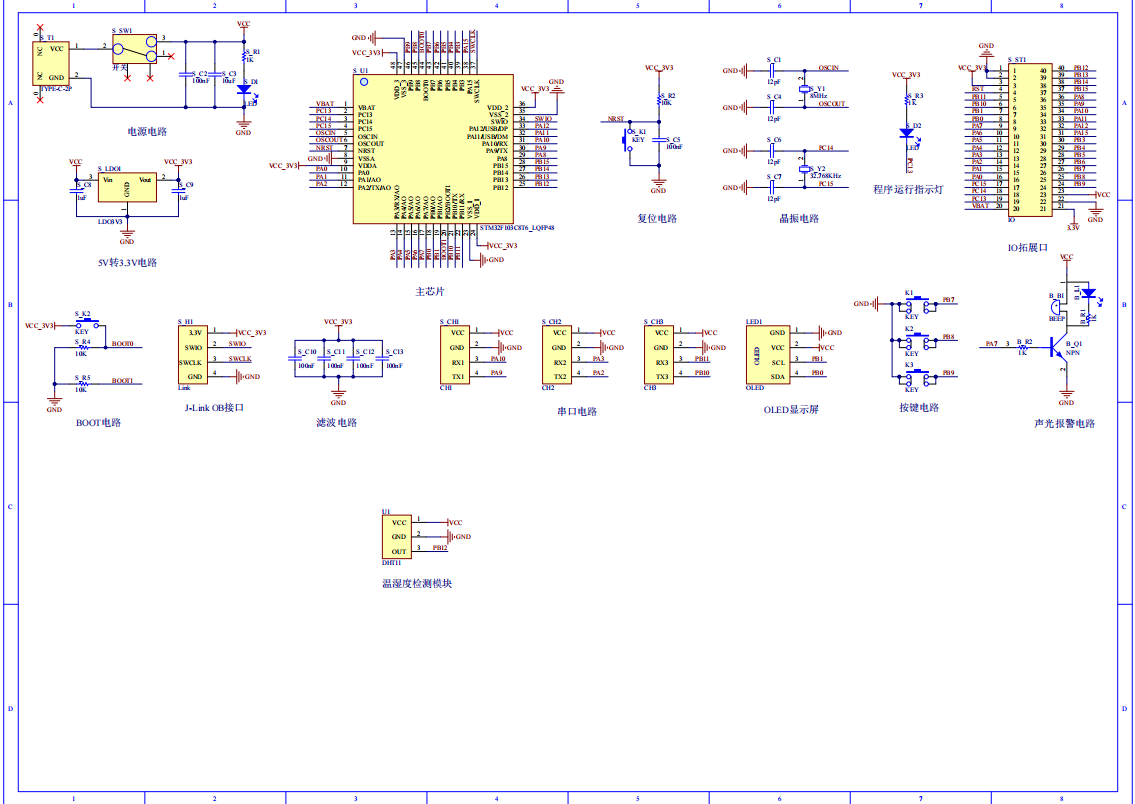Select base resistor B_R2 on PA7

coord(1023,347)
